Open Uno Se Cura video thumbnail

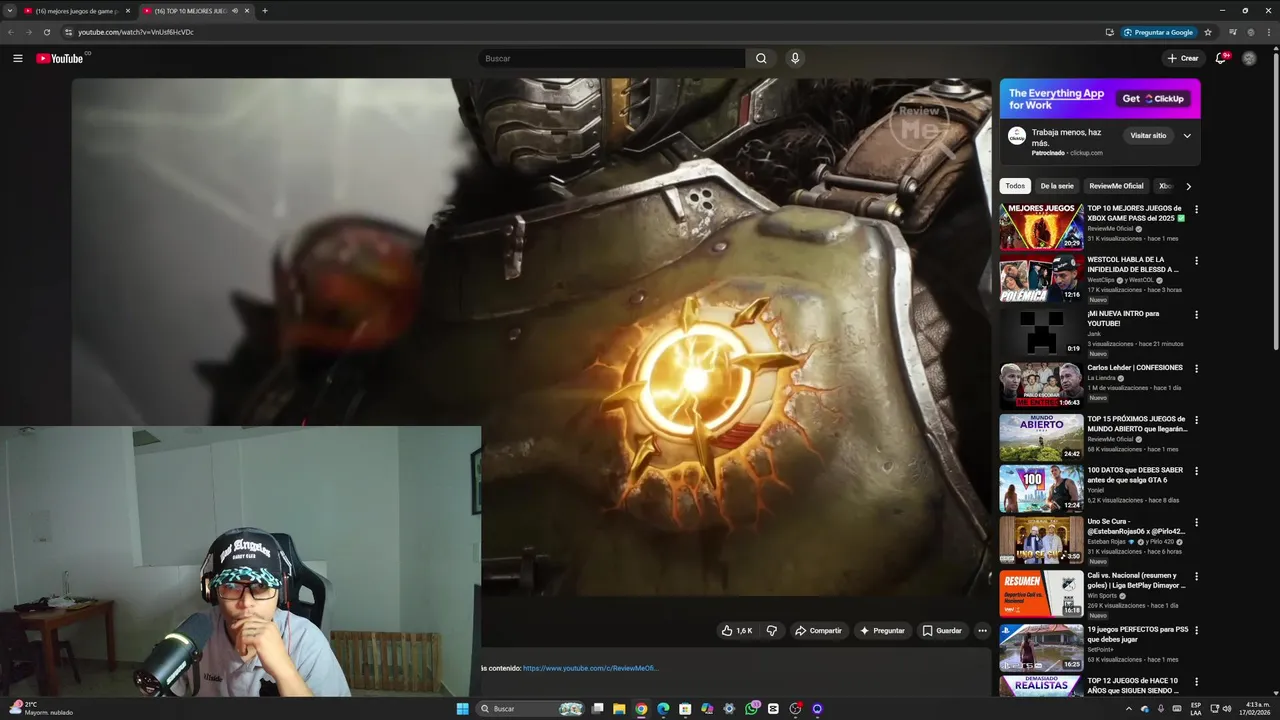tap(1041, 540)
